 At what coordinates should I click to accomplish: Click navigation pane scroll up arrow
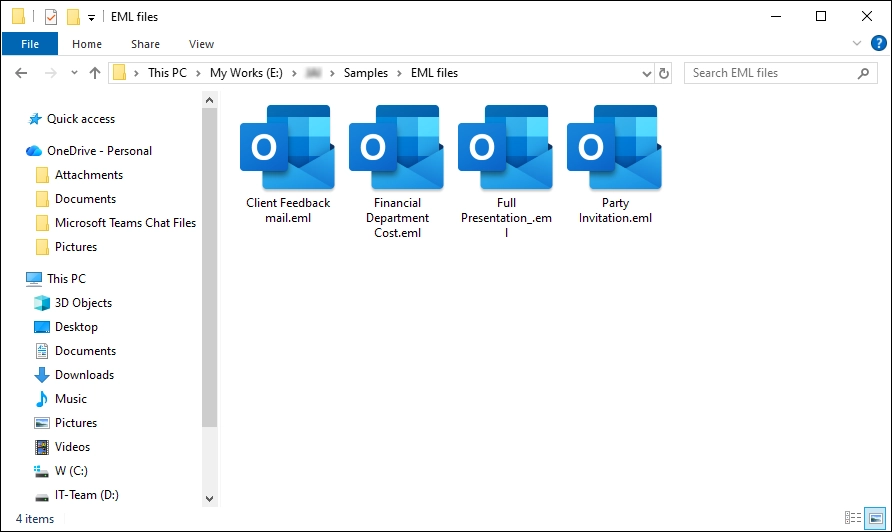(209, 101)
